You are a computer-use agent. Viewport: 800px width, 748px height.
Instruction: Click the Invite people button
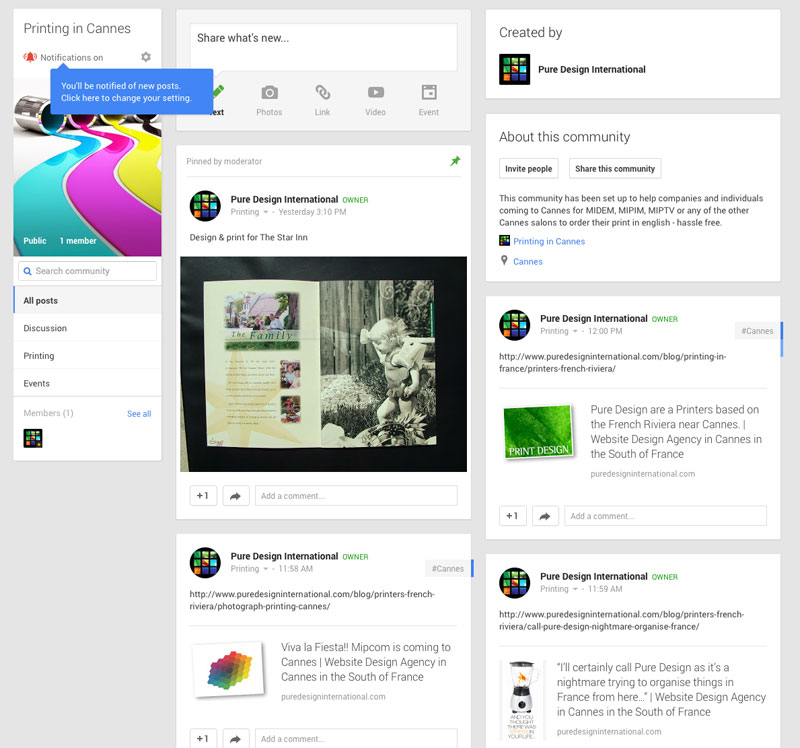point(529,169)
